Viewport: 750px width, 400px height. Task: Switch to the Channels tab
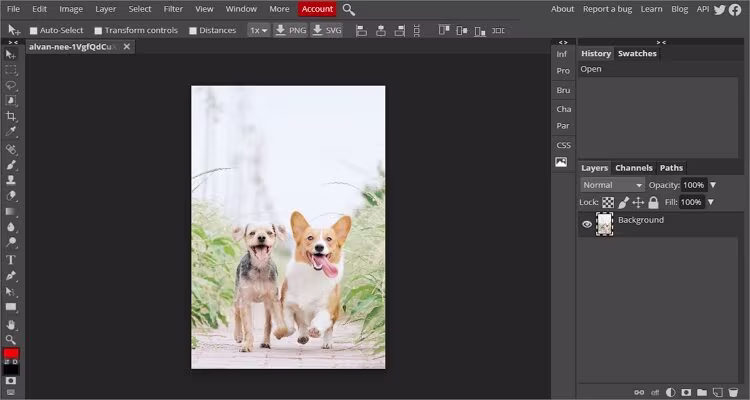[633, 168]
